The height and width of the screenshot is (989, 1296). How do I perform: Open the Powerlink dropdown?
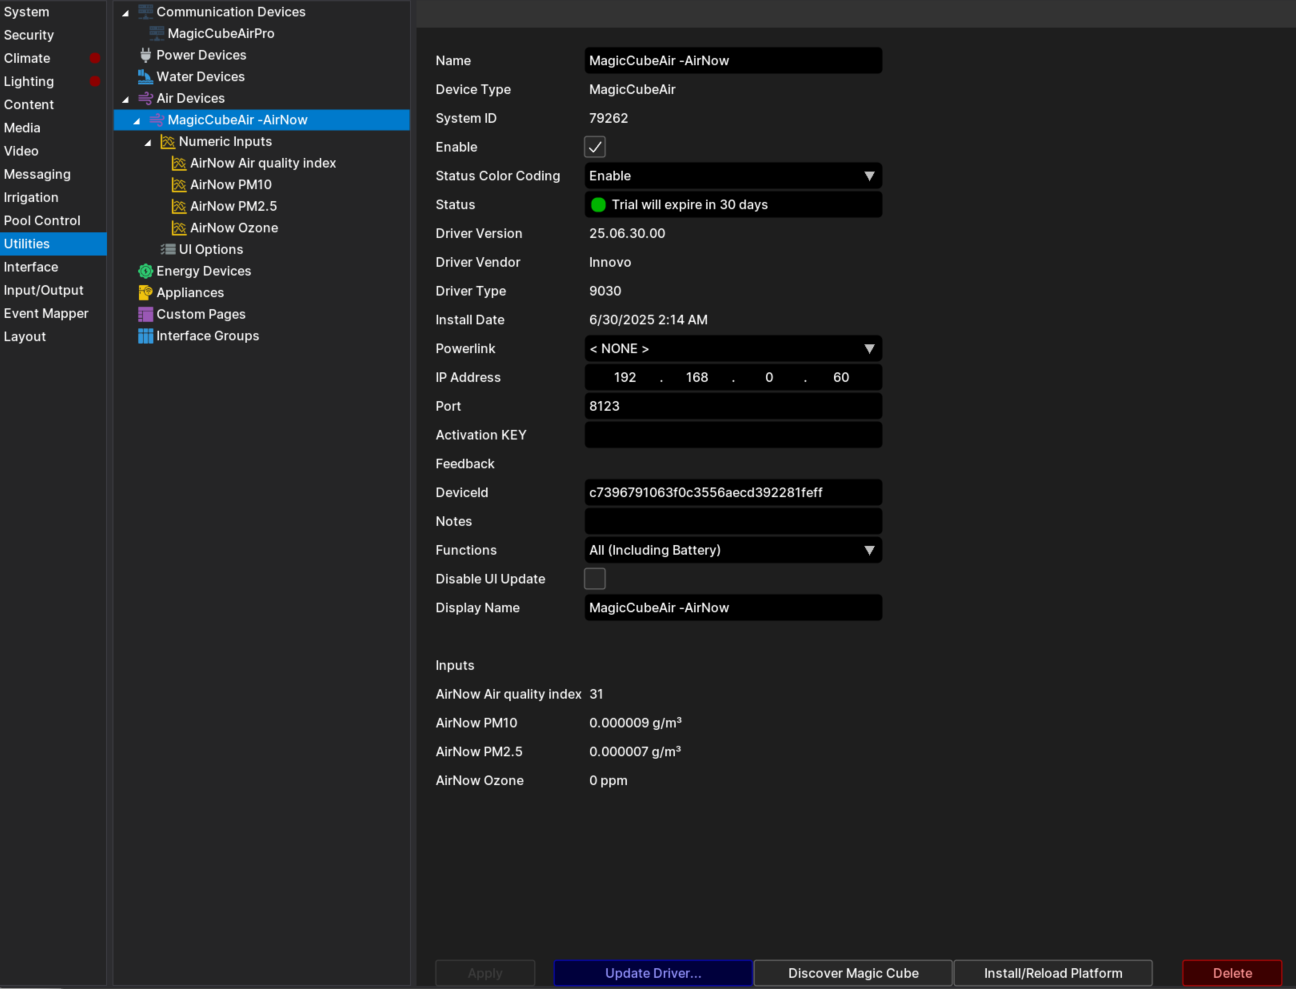tap(733, 349)
